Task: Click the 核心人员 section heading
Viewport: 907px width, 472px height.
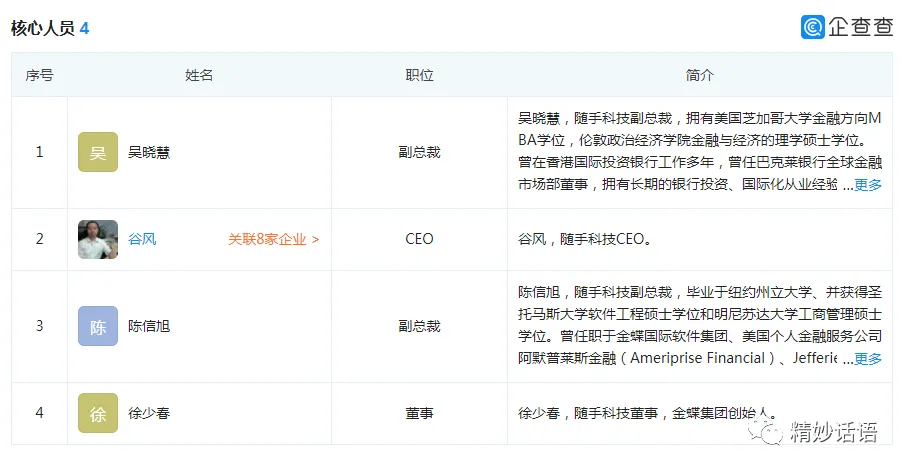Action: point(43,28)
